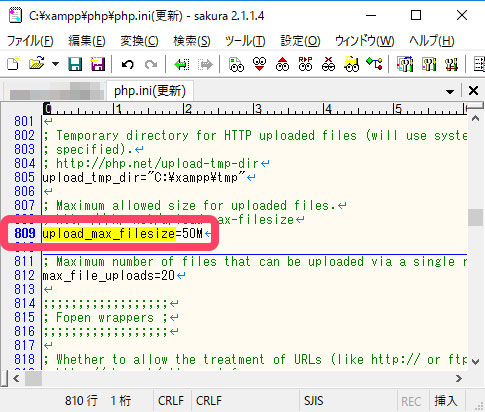Click the 'Maximum number of files' comment line
The image size is (485, 412).
255,262
